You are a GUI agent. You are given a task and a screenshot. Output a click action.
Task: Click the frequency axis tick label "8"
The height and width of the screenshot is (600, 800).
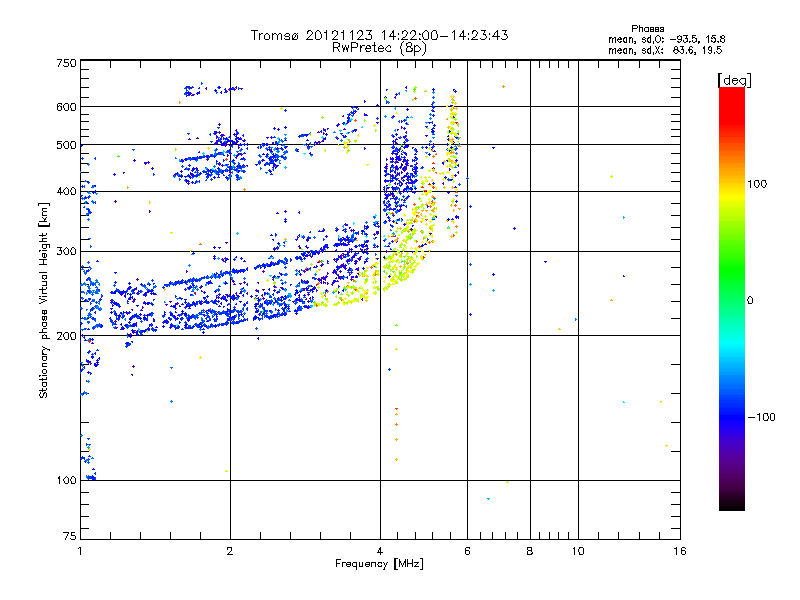(530, 551)
